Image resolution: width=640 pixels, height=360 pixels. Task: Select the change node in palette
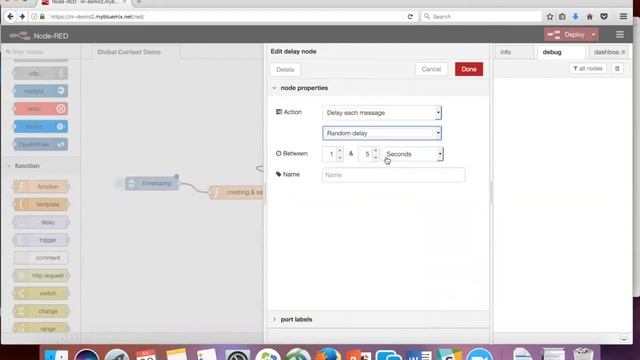click(41, 311)
